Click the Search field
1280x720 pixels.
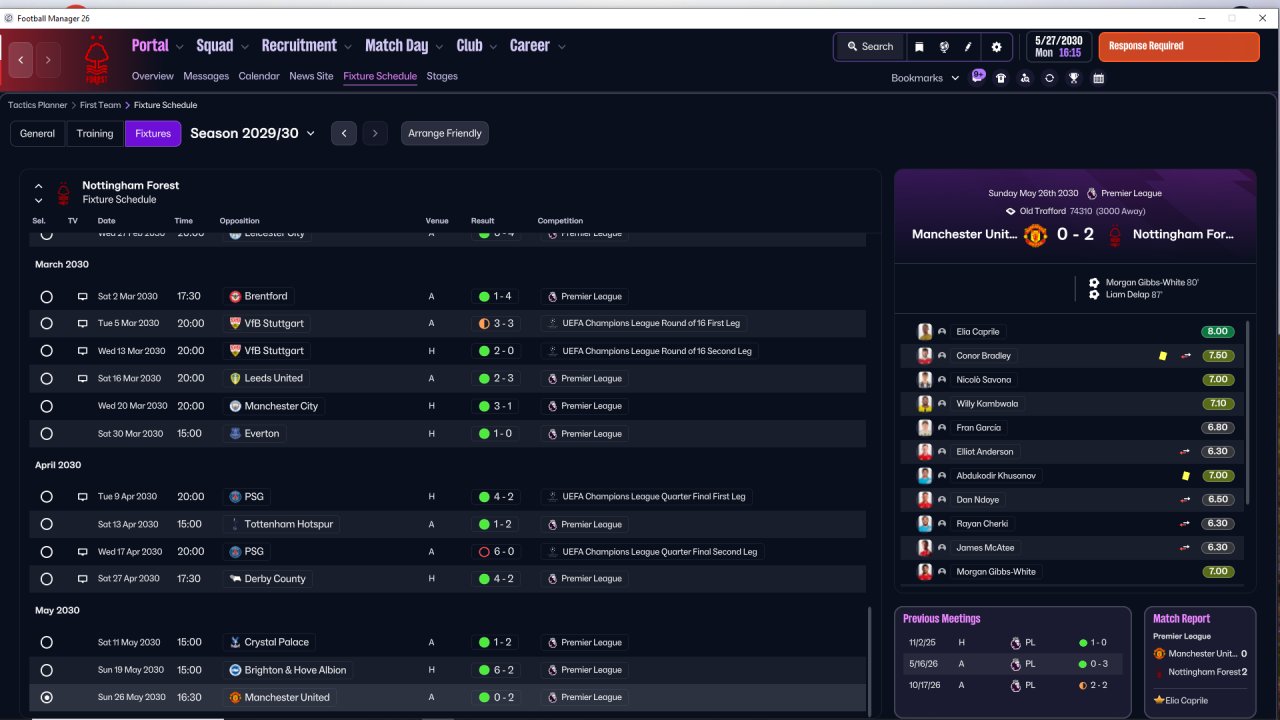[869, 46]
